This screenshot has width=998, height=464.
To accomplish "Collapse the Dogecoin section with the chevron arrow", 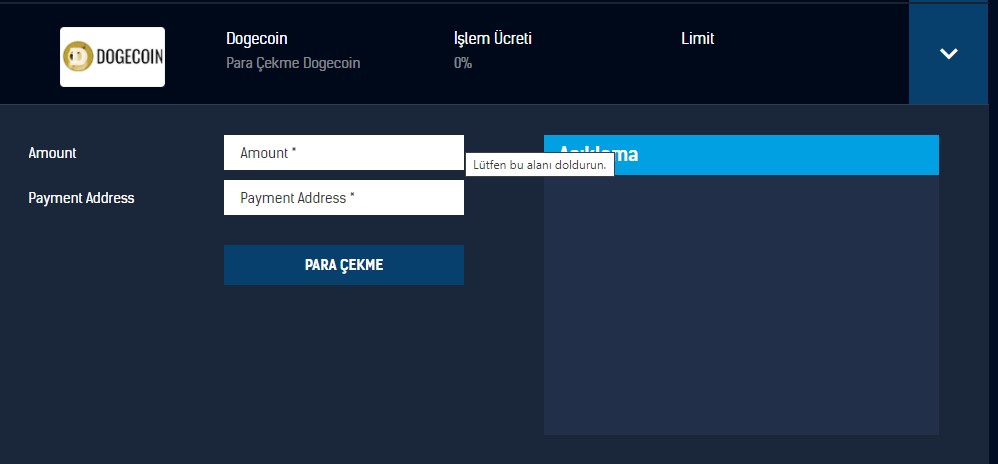I will click(948, 54).
